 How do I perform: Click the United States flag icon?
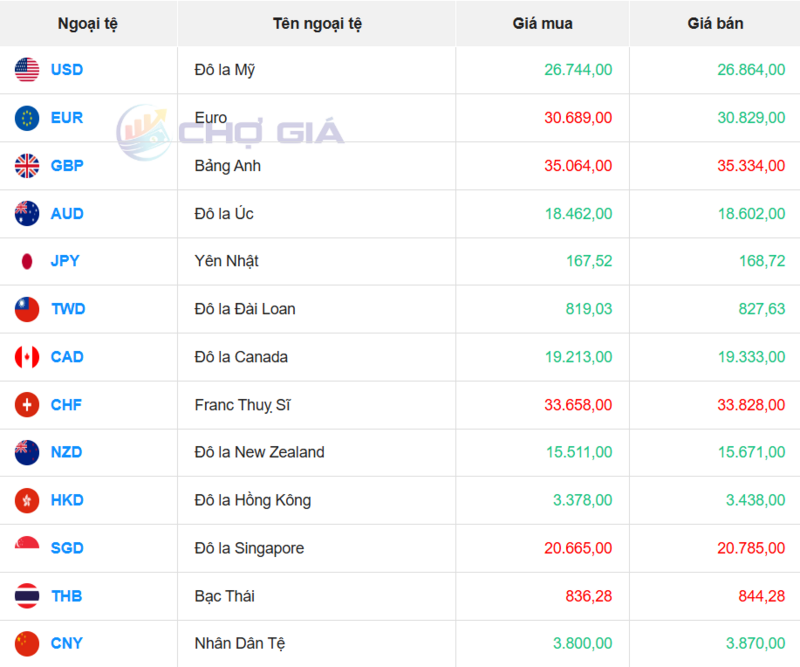[27, 70]
